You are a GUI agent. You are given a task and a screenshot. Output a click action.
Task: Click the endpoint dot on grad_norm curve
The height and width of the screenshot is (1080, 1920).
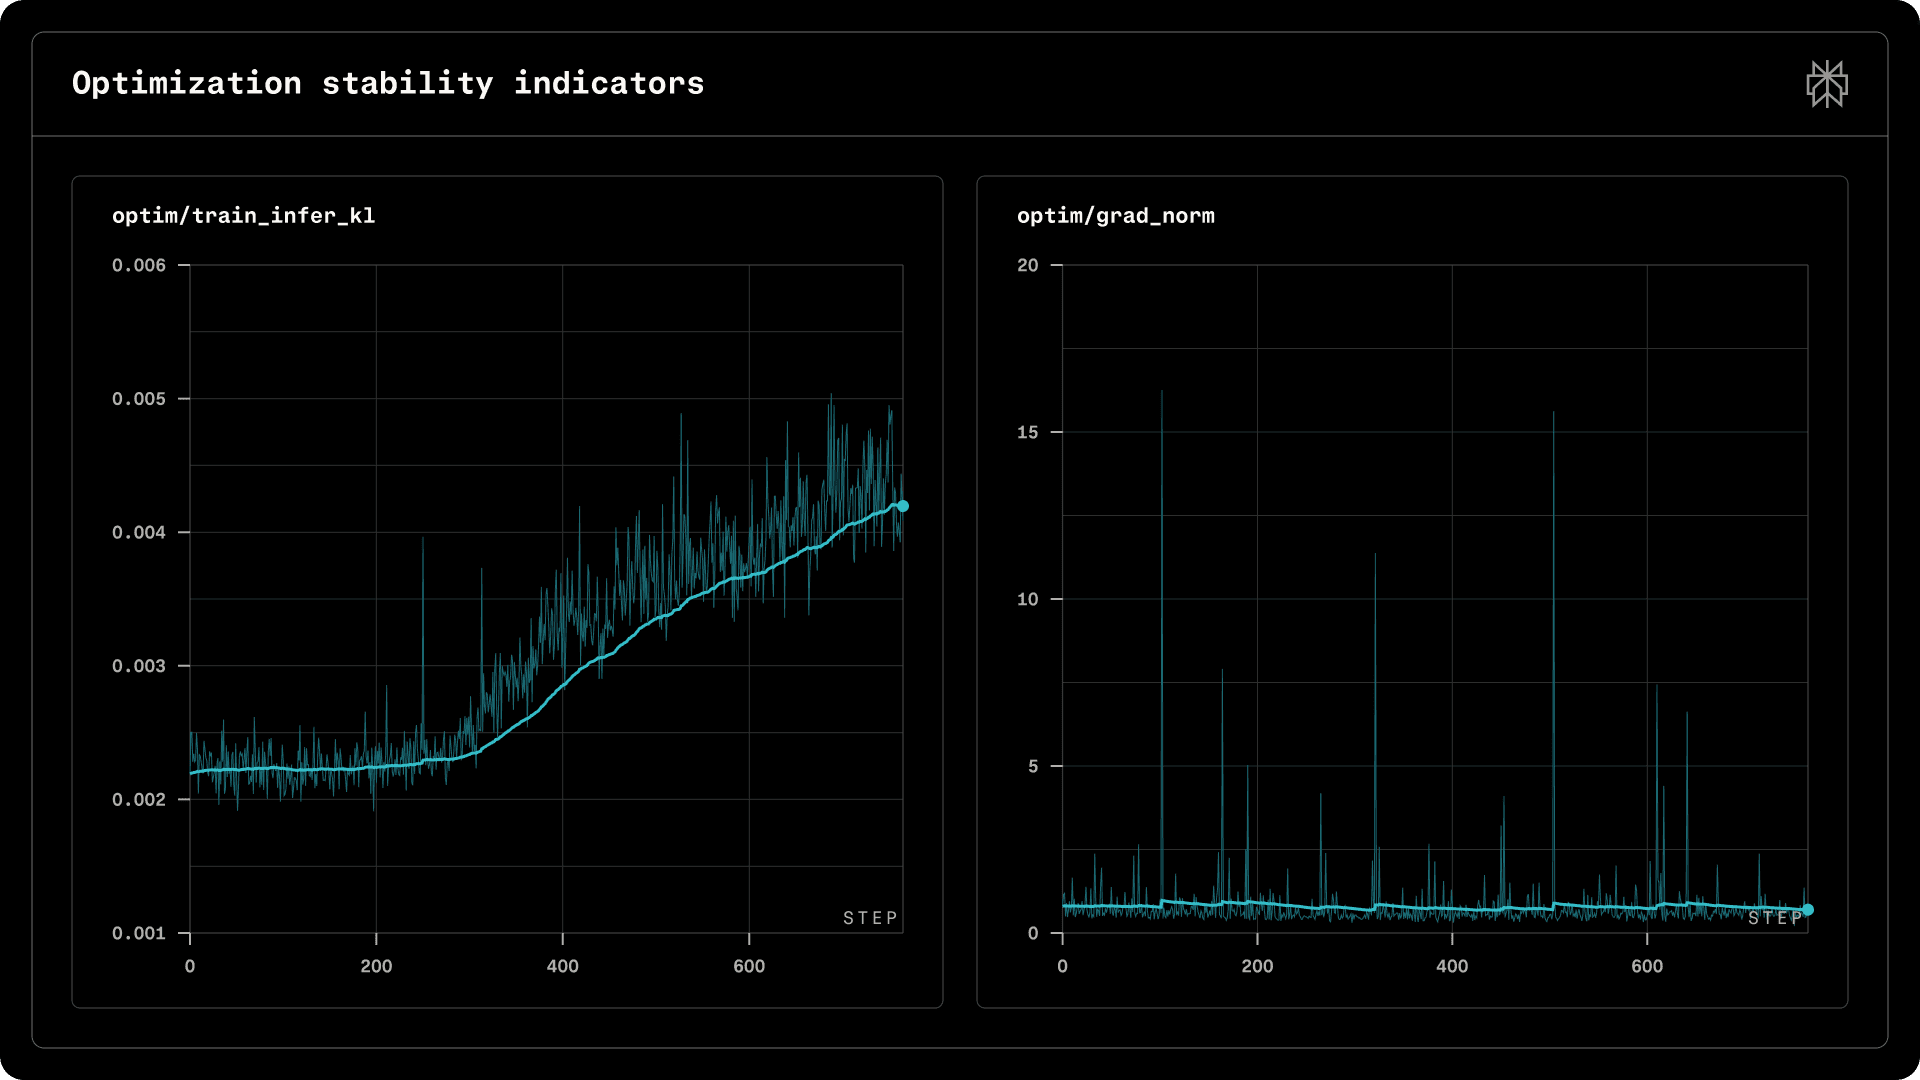(1807, 910)
